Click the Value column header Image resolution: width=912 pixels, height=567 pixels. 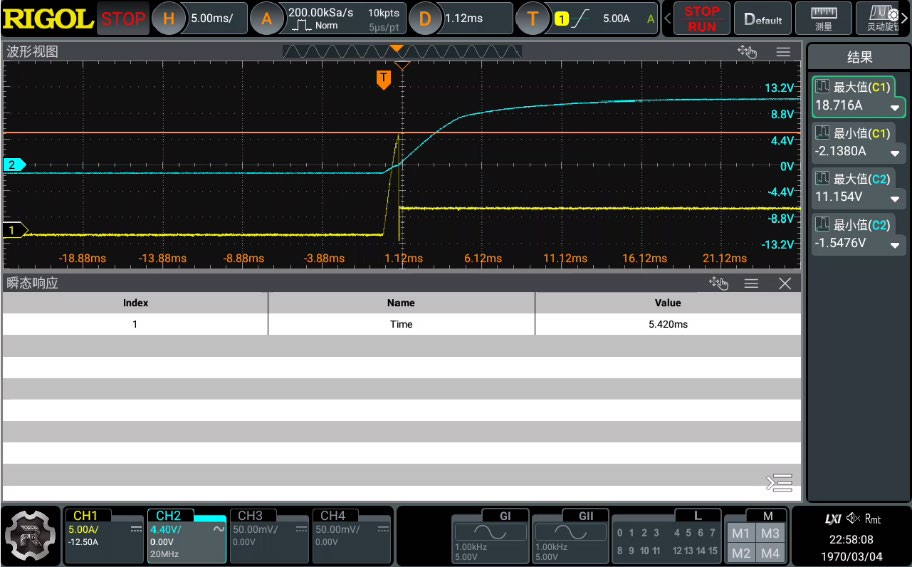tap(668, 302)
